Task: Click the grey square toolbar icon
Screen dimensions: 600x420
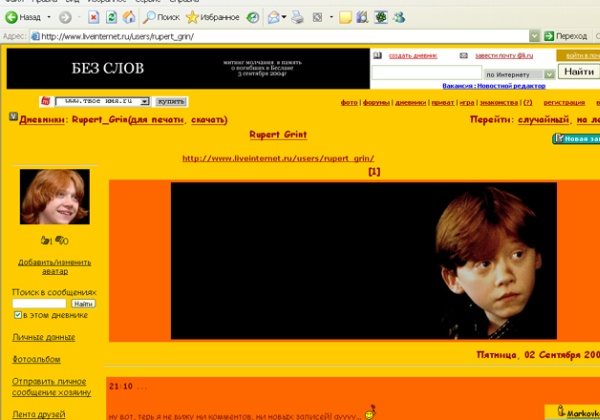Action: click(317, 17)
